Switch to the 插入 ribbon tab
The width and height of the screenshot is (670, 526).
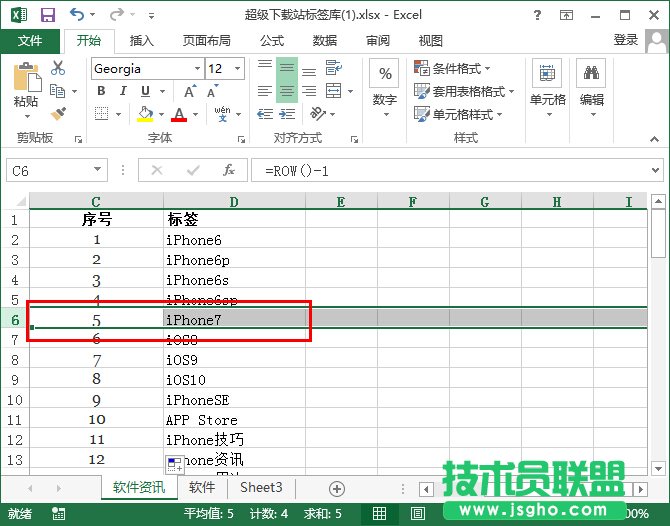point(142,41)
